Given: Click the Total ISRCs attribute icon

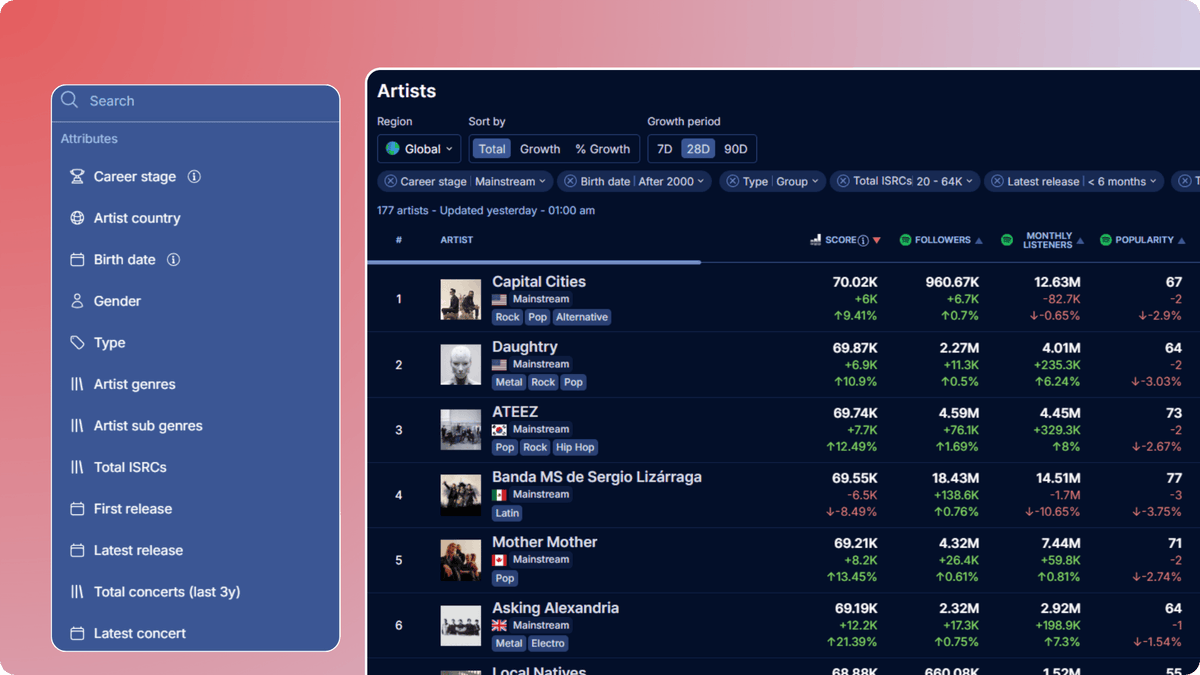Looking at the screenshot, I should click(77, 467).
